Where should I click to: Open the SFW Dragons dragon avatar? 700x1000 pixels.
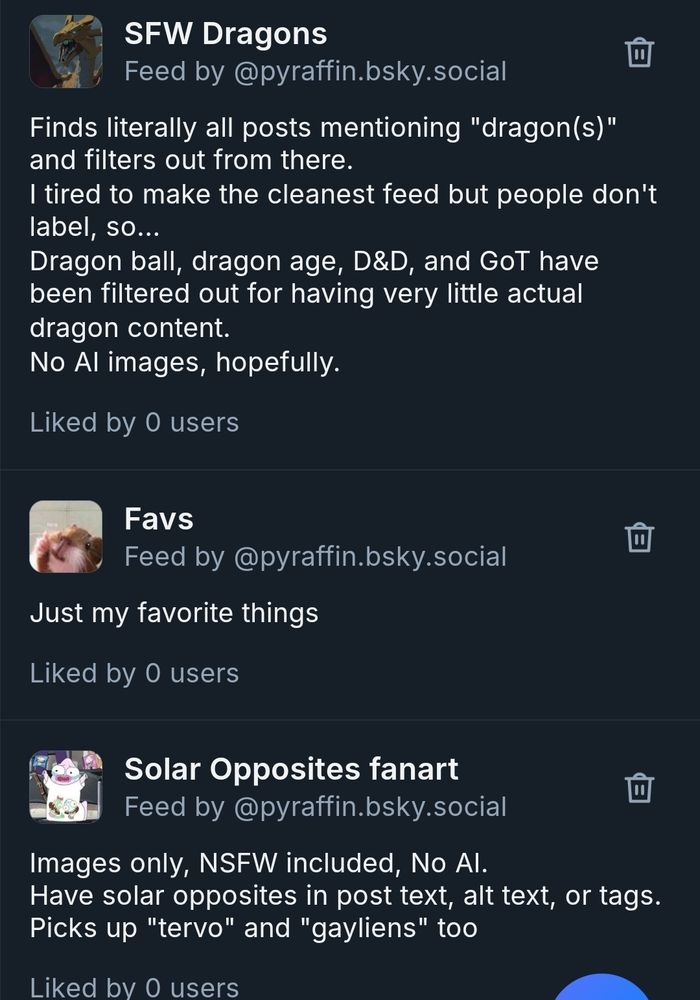(x=66, y=52)
